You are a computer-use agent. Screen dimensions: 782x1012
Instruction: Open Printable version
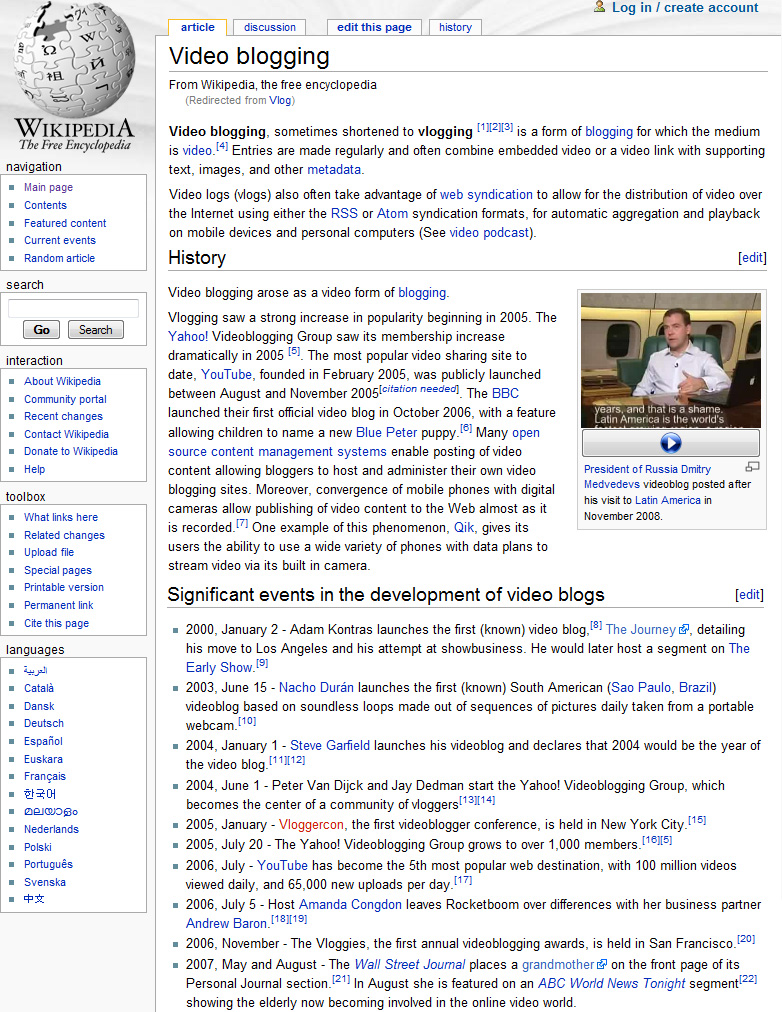click(64, 587)
